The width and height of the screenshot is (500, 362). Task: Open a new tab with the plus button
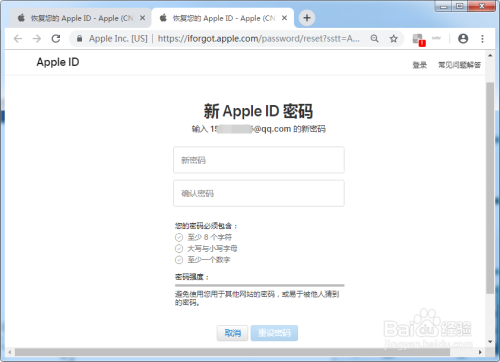307,18
